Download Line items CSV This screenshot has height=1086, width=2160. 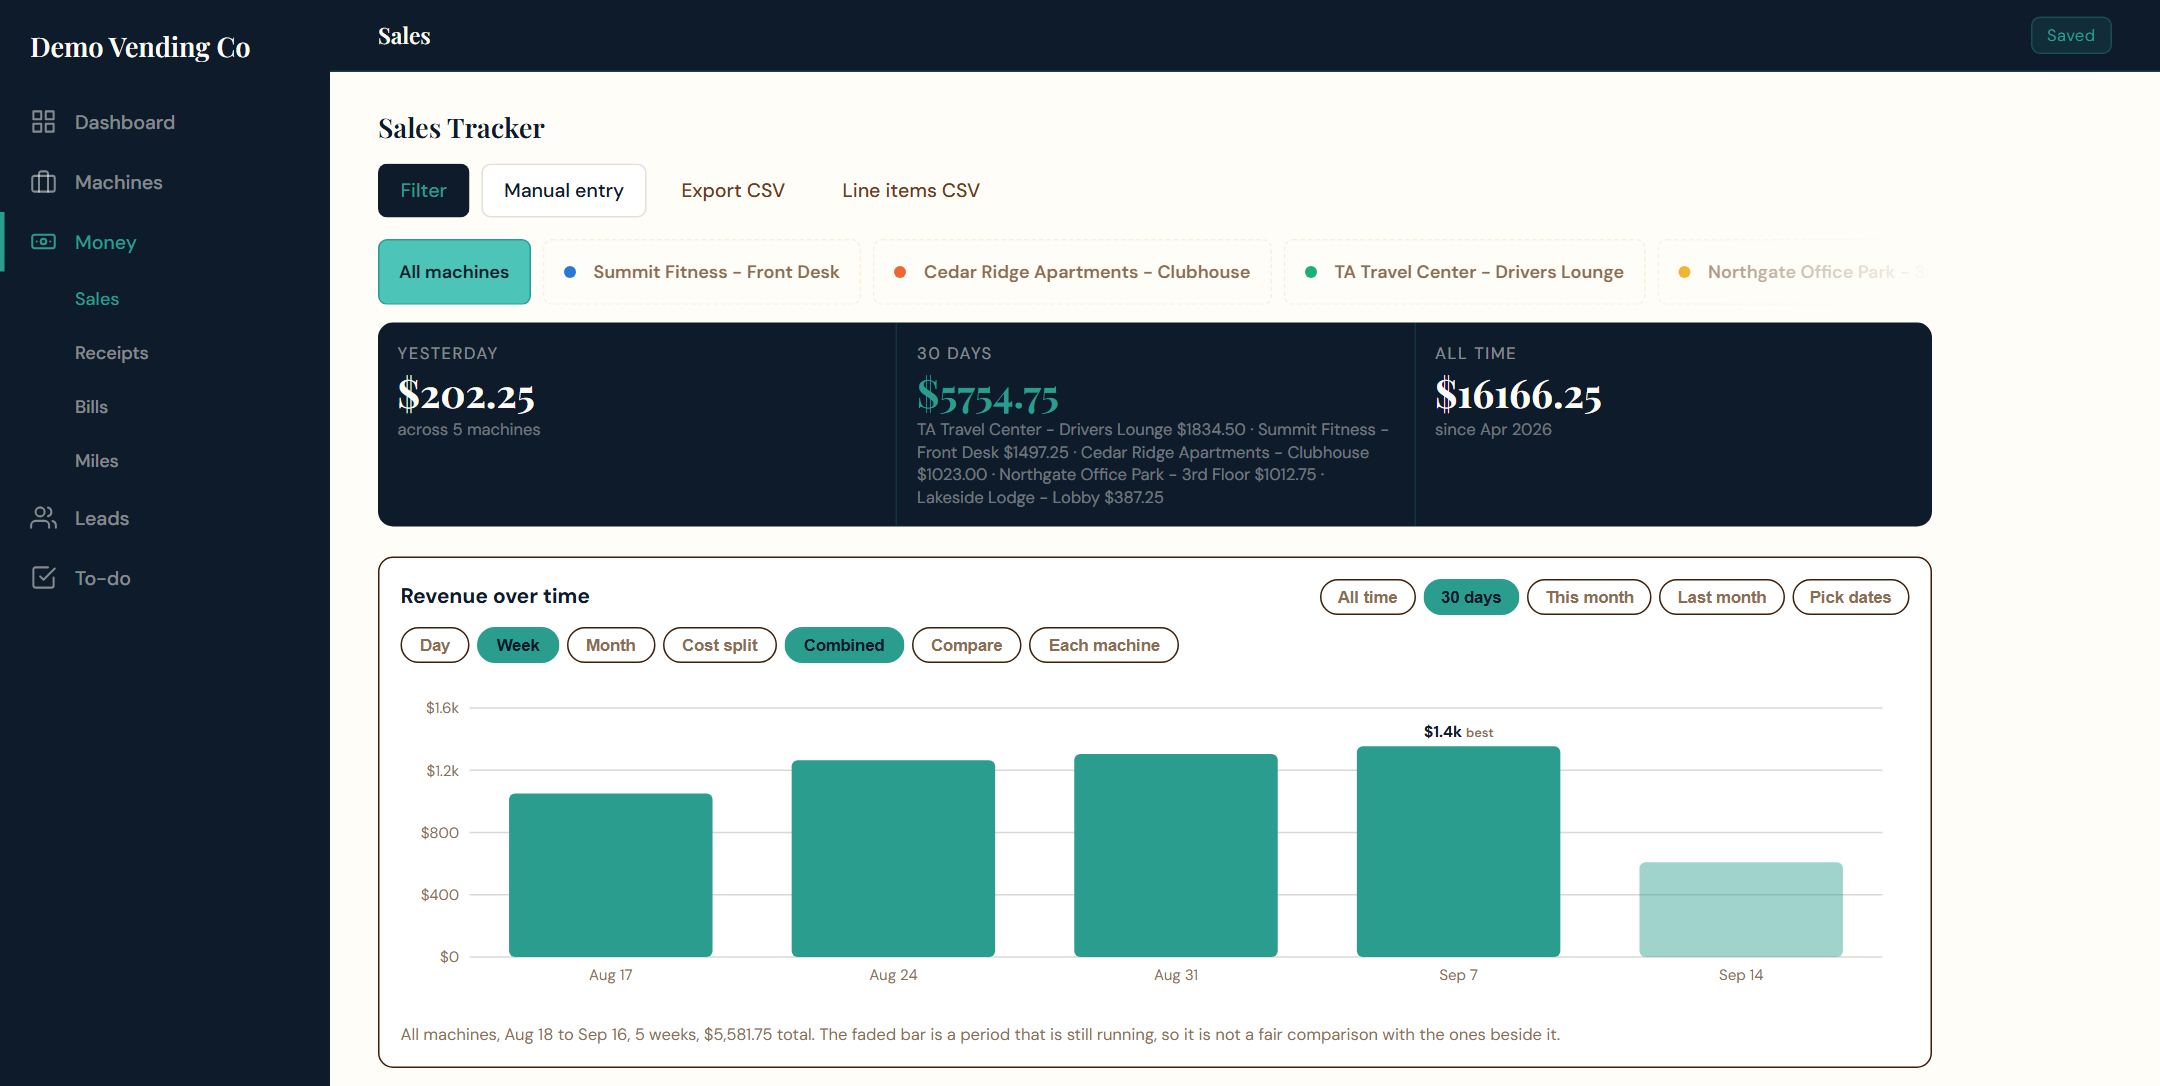tap(911, 190)
